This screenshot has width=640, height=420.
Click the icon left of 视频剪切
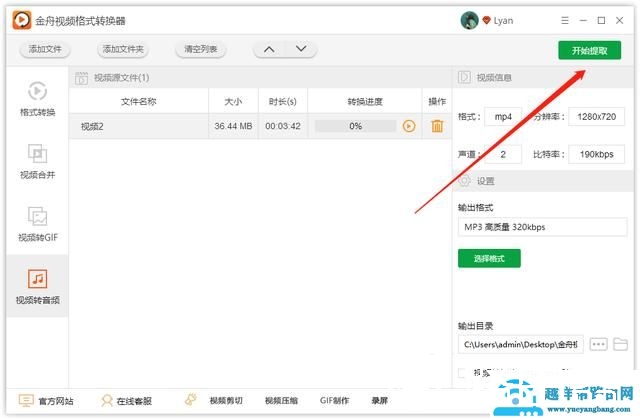pyautogui.click(x=191, y=400)
